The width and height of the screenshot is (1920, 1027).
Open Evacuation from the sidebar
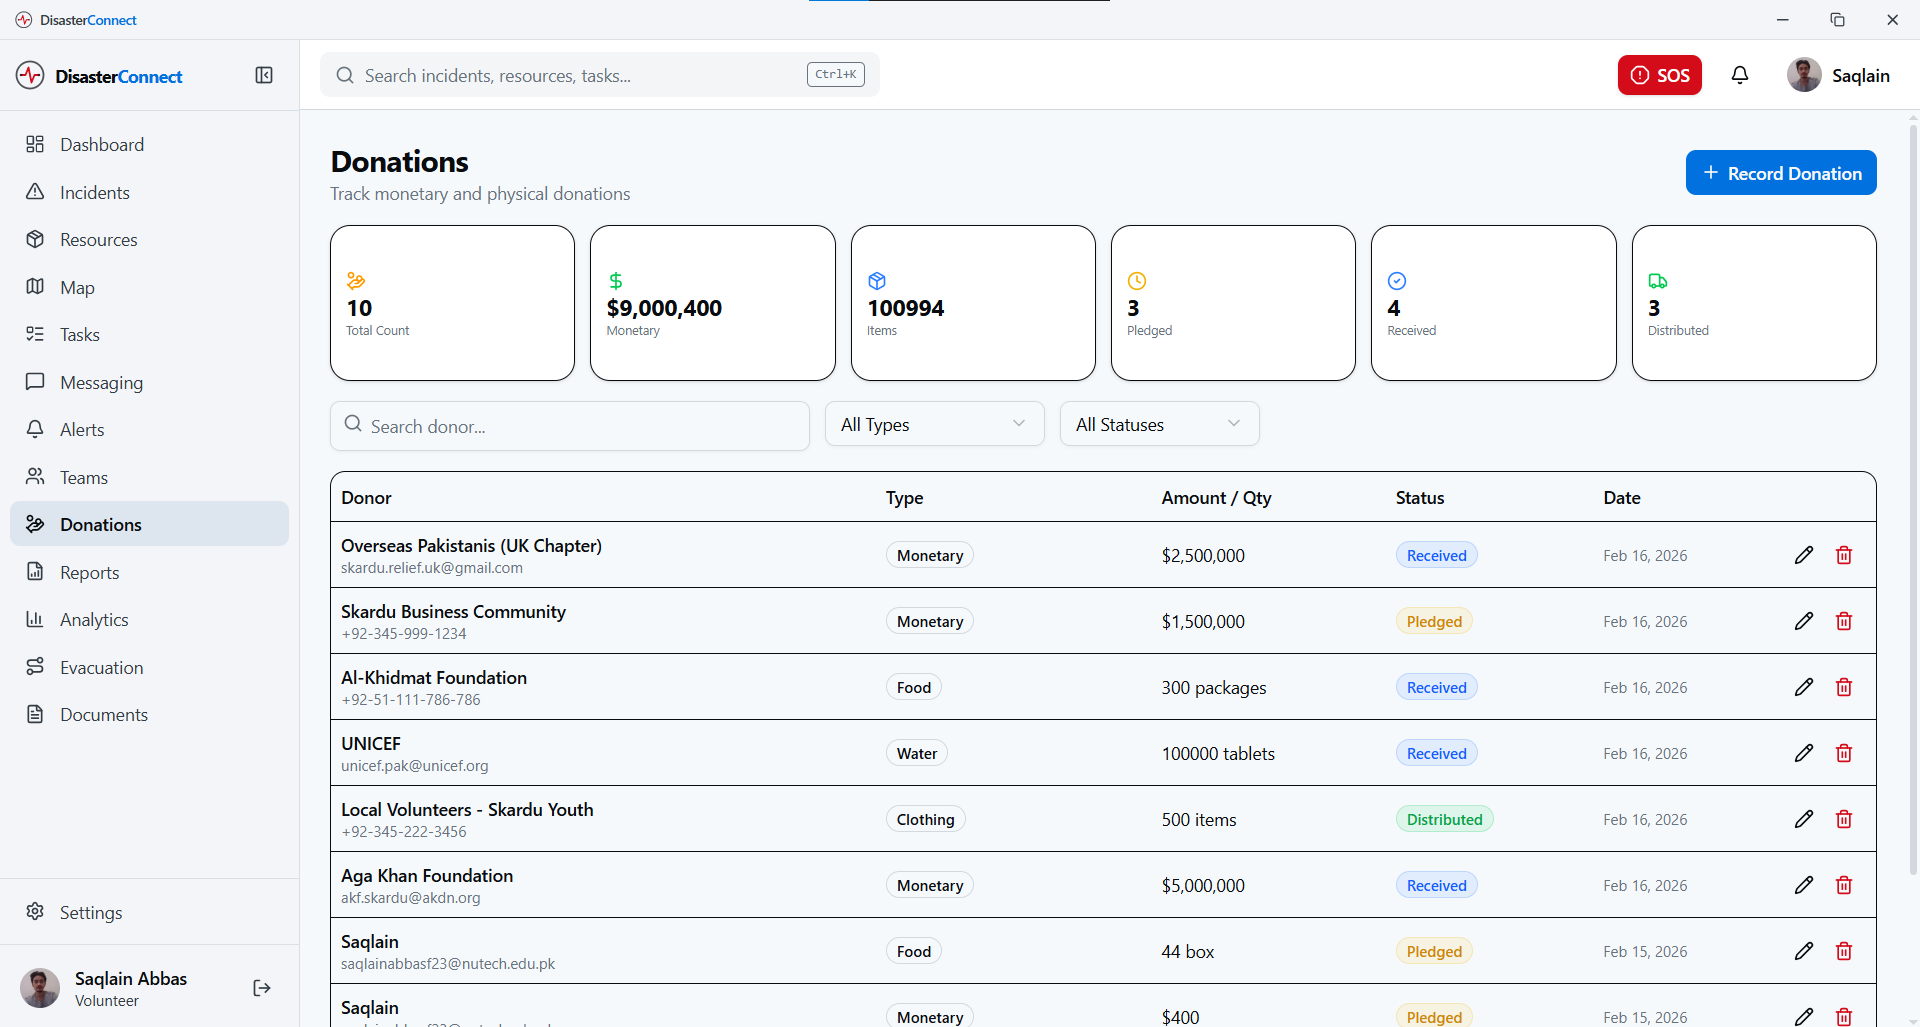[101, 667]
